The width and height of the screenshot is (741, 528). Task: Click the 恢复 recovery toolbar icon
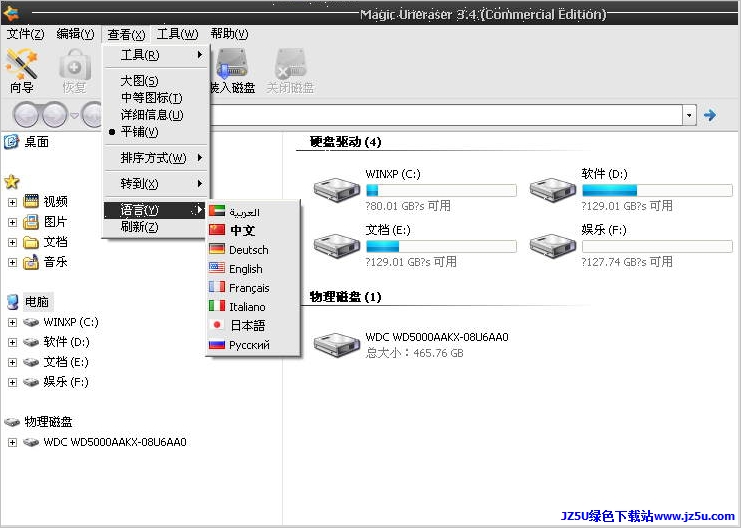click(x=75, y=65)
